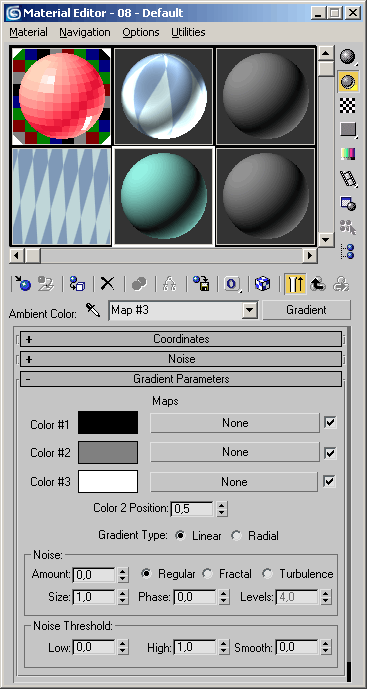
Task: Click the Gradient map type button
Action: tap(306, 310)
